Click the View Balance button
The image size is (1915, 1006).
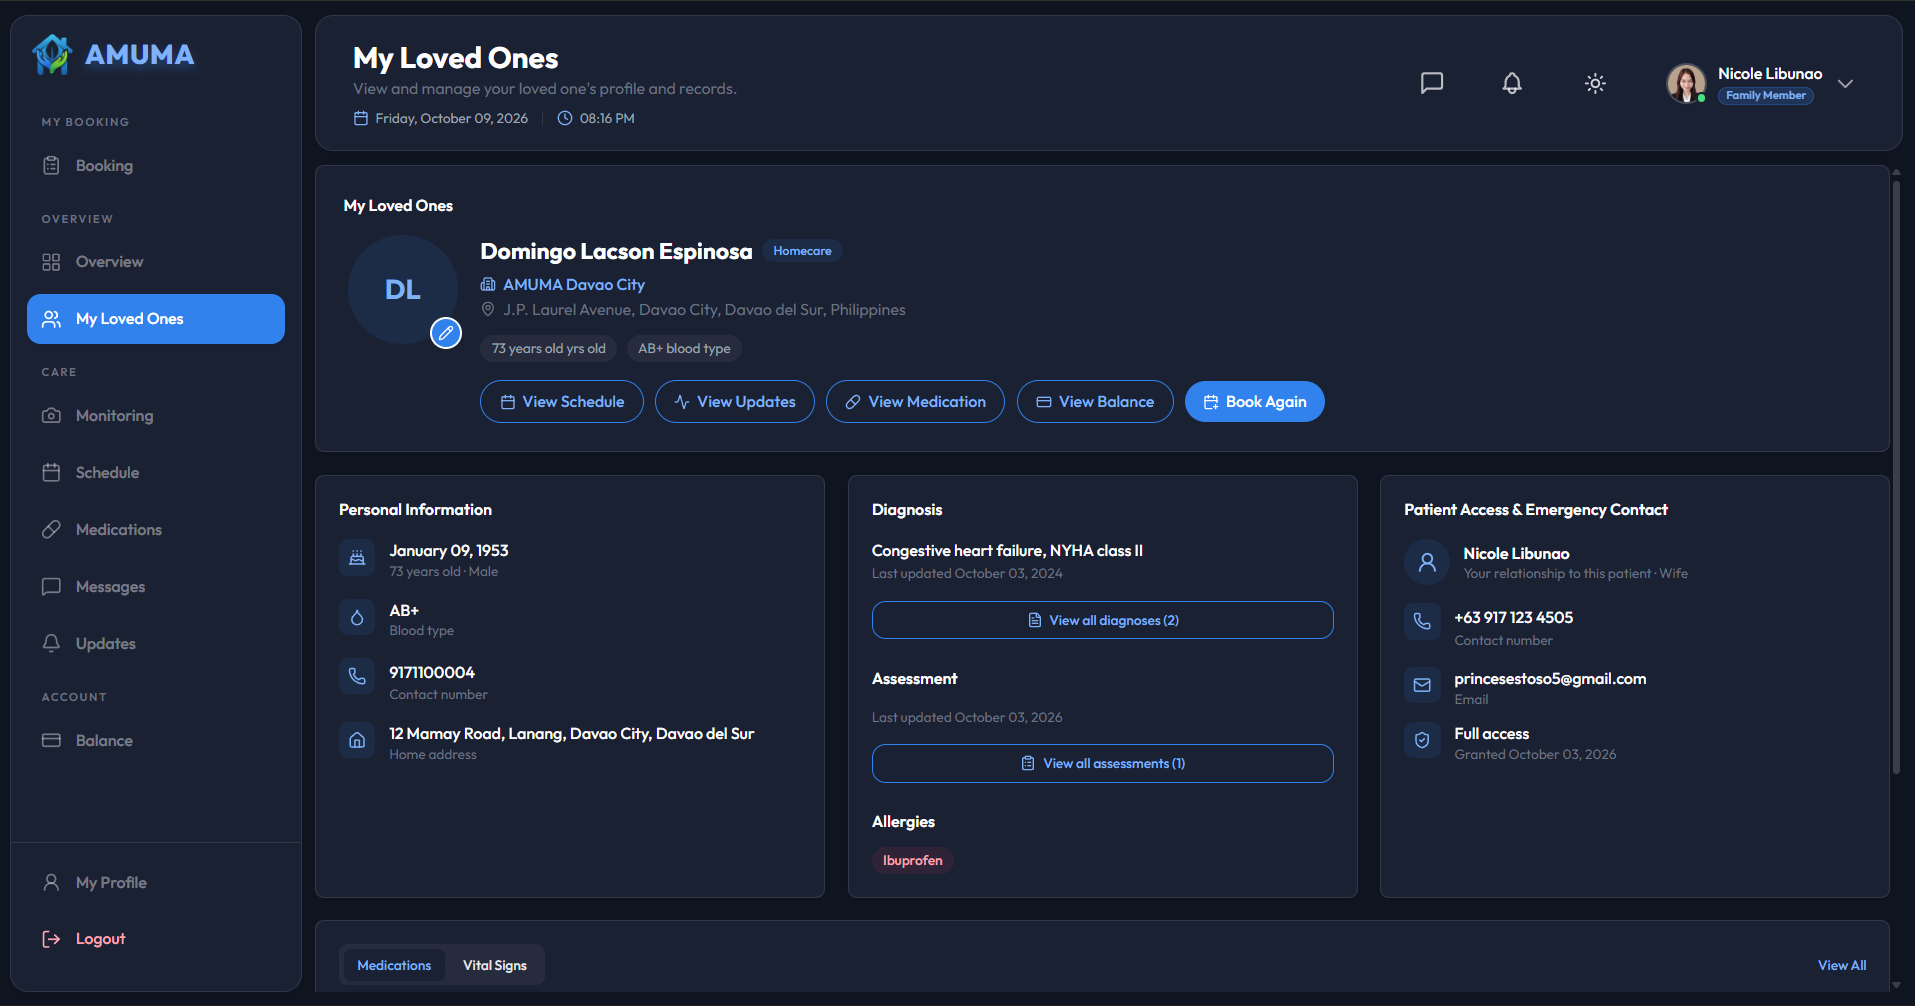(x=1095, y=402)
